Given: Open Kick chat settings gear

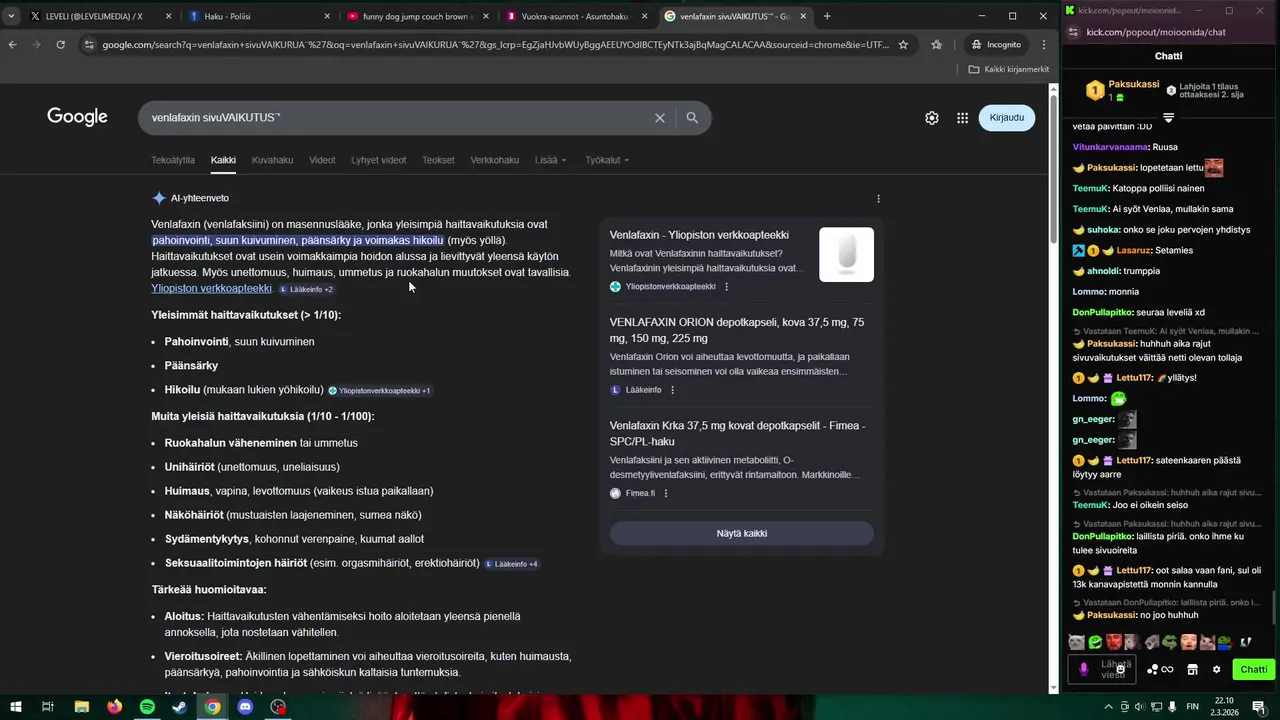Looking at the screenshot, I should click(1216, 669).
